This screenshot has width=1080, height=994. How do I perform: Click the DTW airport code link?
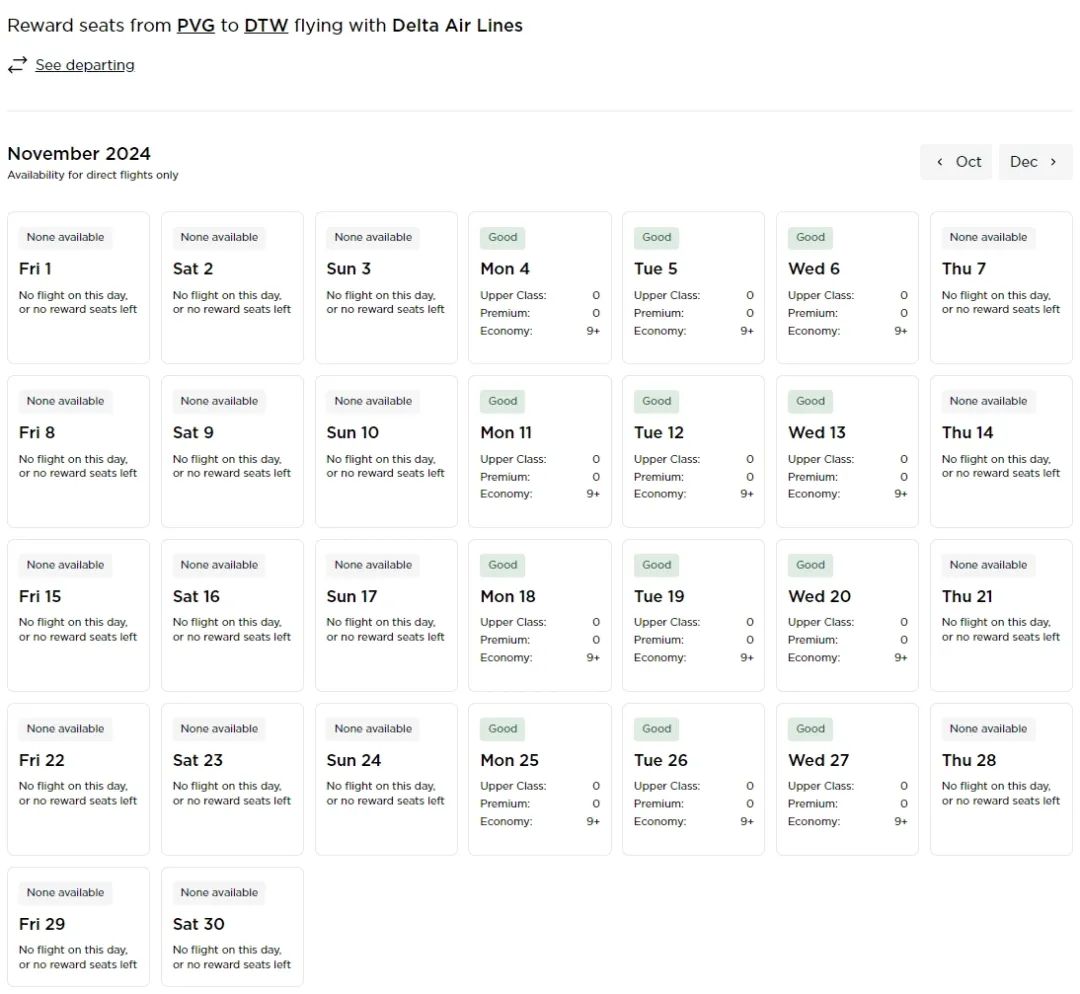pyautogui.click(x=266, y=26)
